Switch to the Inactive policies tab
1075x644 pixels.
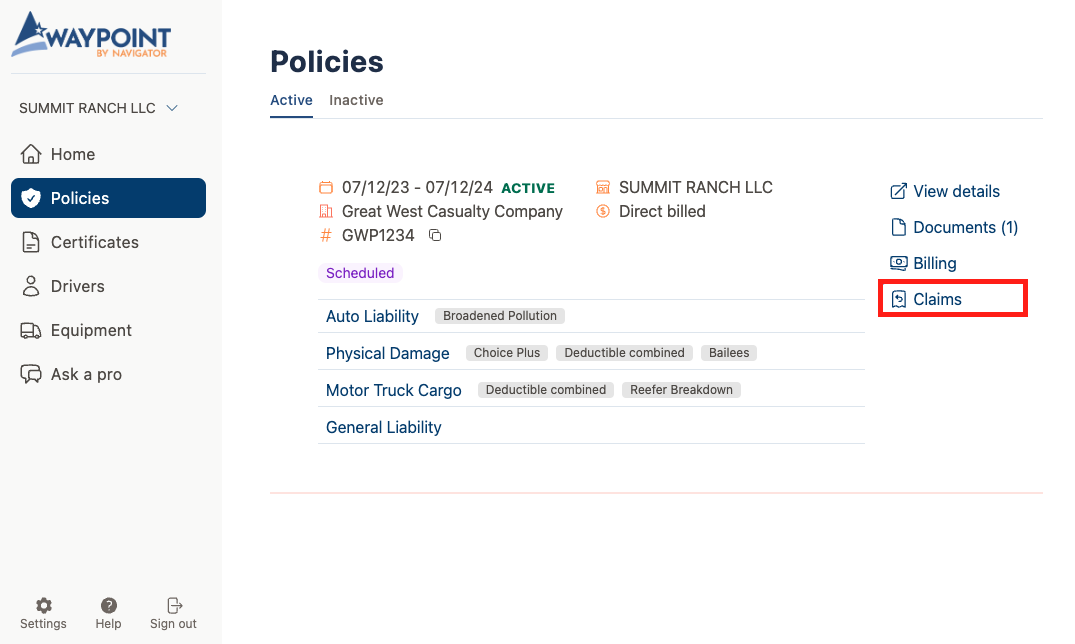[x=356, y=100]
